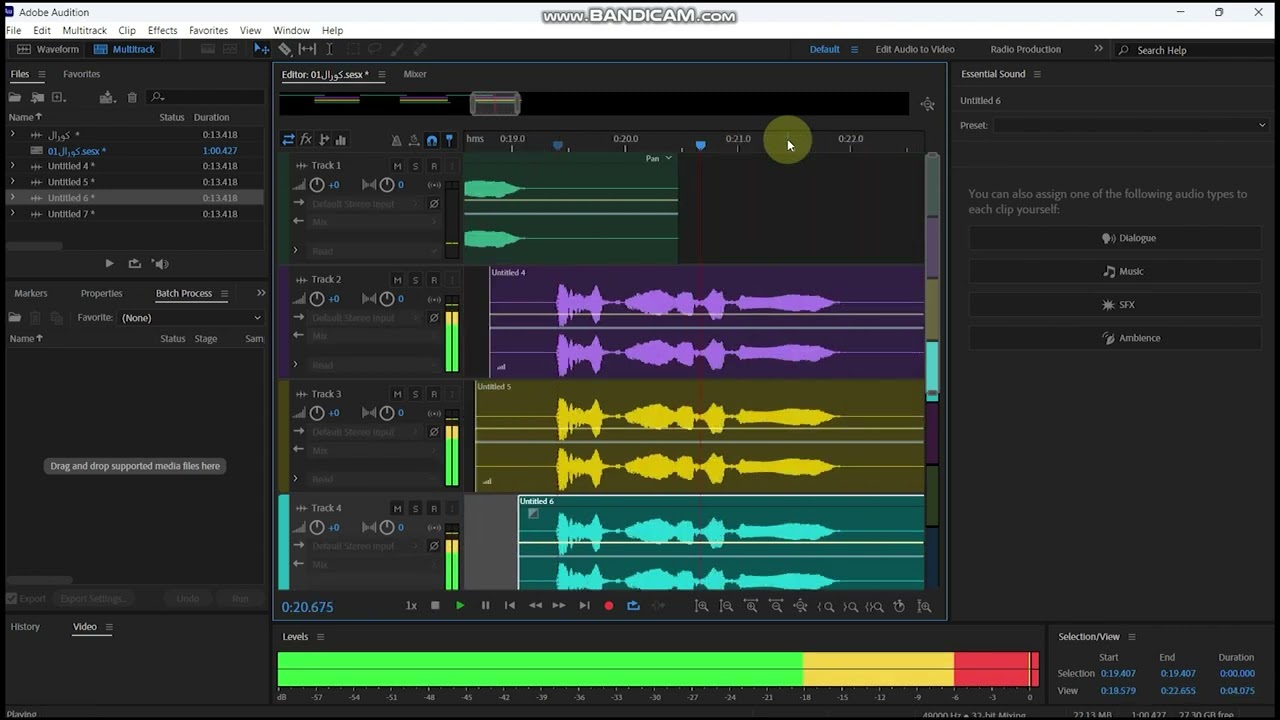
Task: Expand Track 1 automation Read section
Action: coord(295,251)
